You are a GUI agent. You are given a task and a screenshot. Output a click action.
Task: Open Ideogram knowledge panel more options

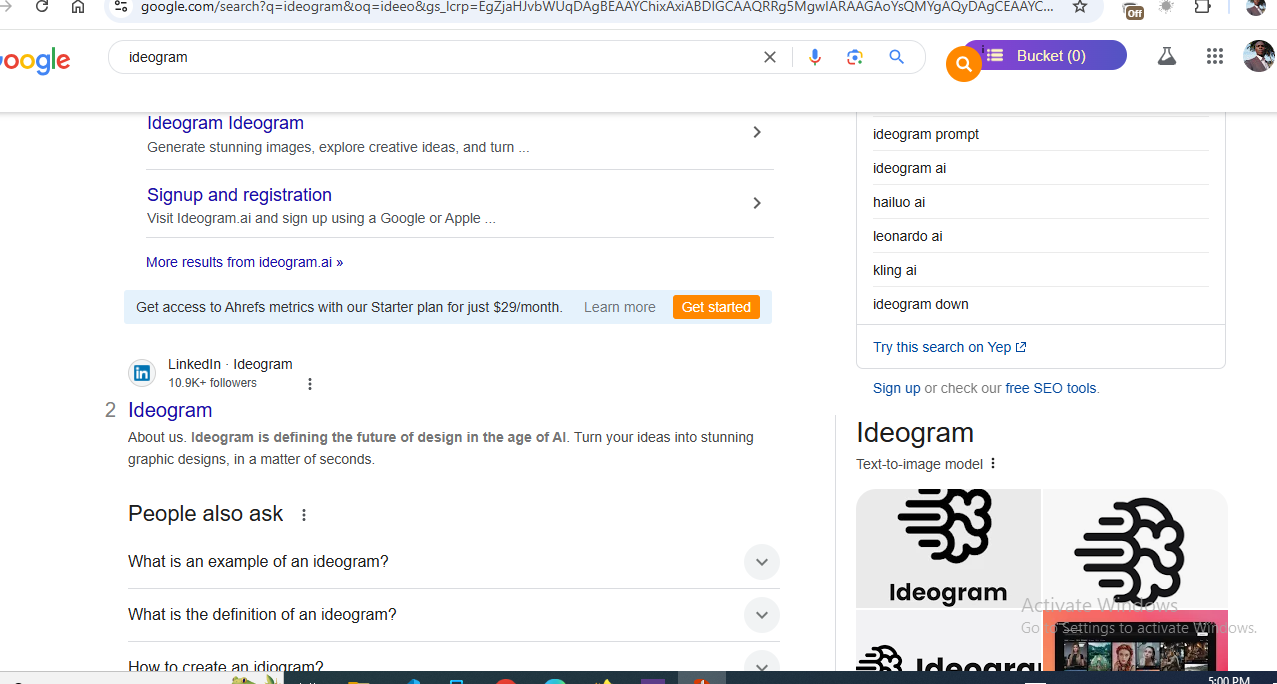tap(993, 464)
